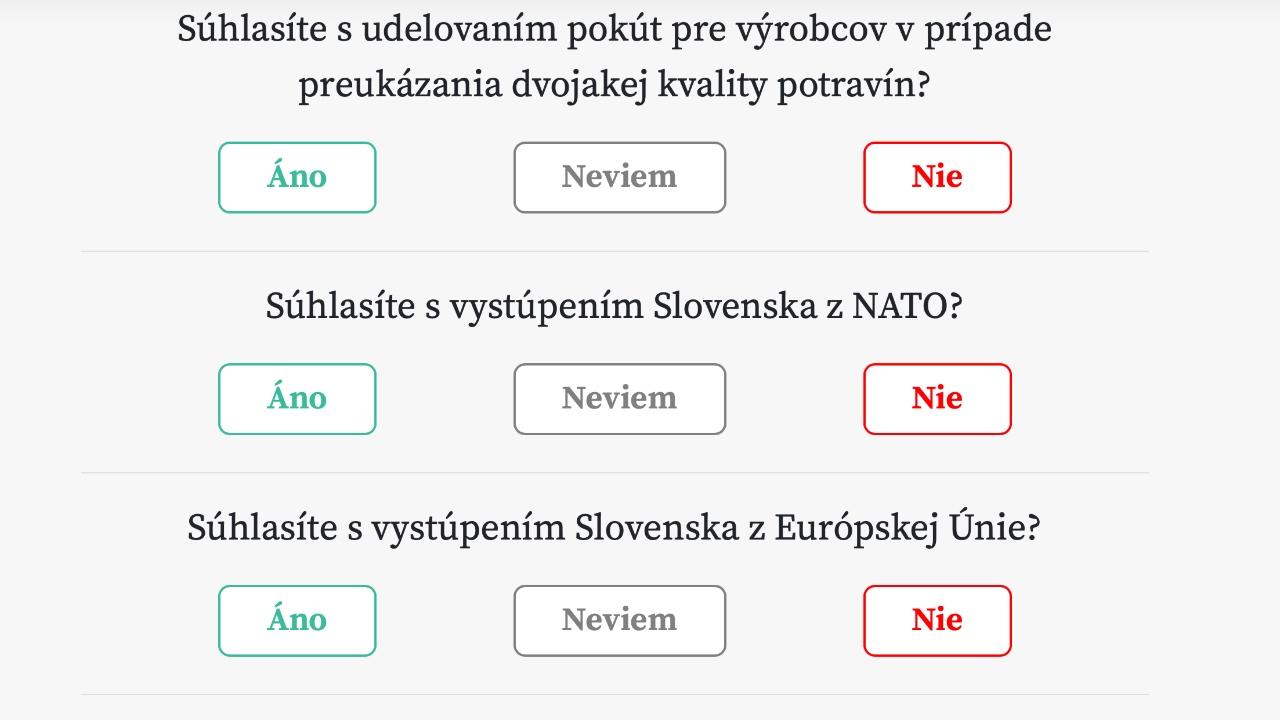The width and height of the screenshot is (1280, 720).
Task: Click the question about dvojaká kvalita potravín
Action: (x=613, y=57)
